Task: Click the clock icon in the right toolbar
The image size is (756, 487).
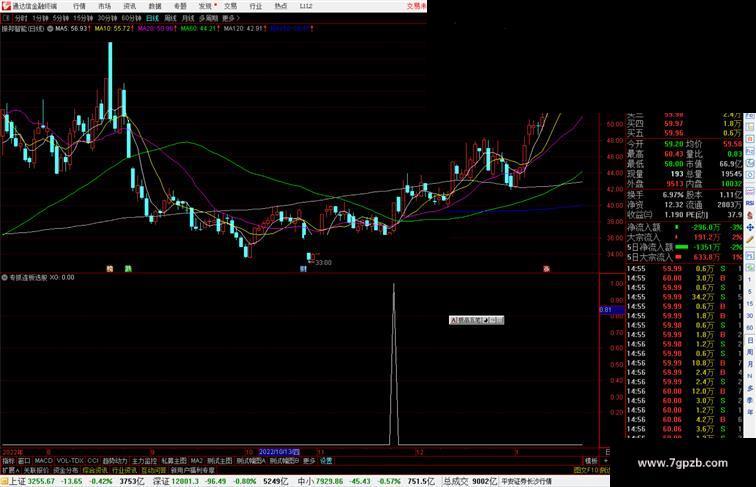Action: [750, 176]
